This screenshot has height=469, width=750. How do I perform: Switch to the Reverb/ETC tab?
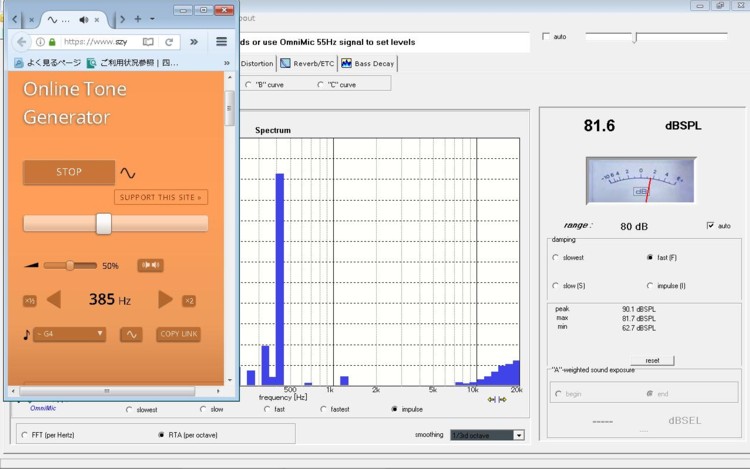click(307, 63)
